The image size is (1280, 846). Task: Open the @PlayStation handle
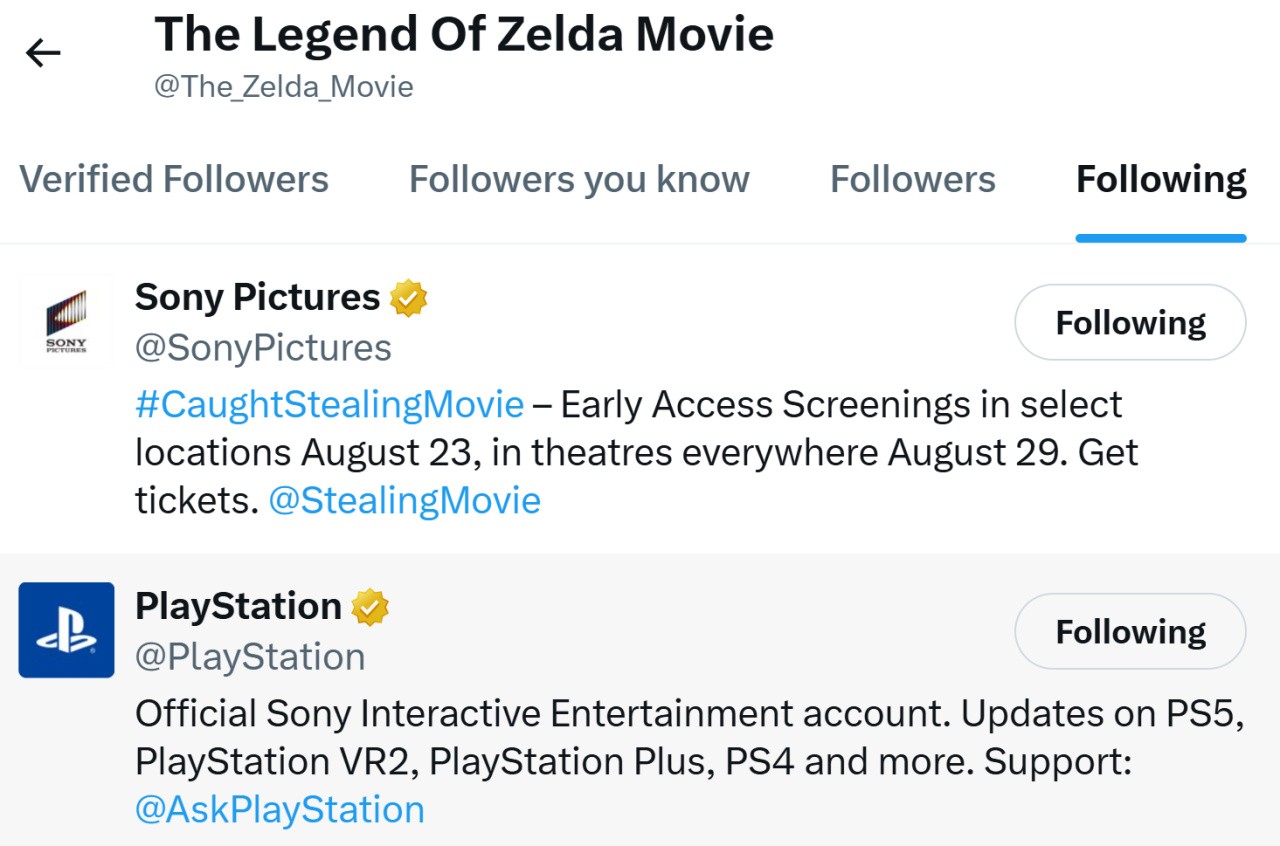pos(250,657)
